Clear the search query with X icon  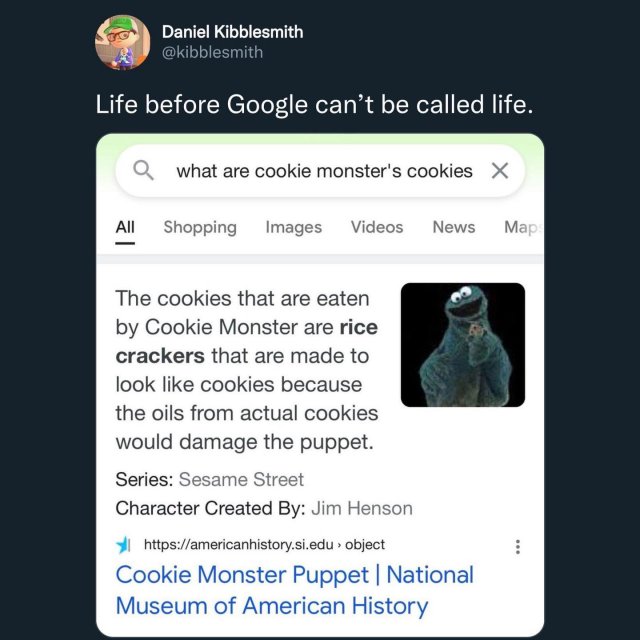click(x=500, y=171)
